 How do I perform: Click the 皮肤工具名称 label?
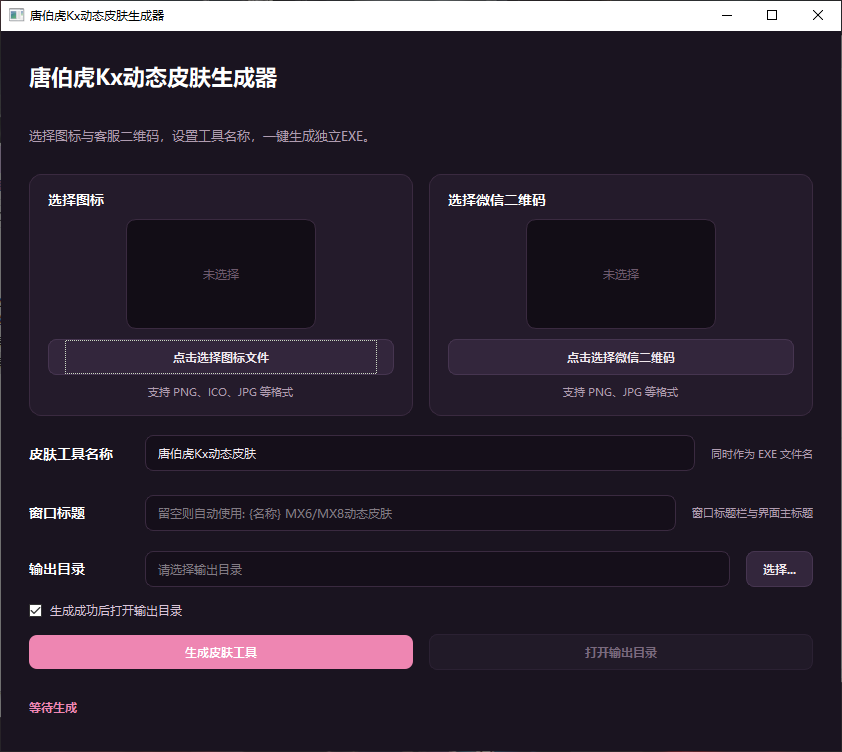[71, 454]
